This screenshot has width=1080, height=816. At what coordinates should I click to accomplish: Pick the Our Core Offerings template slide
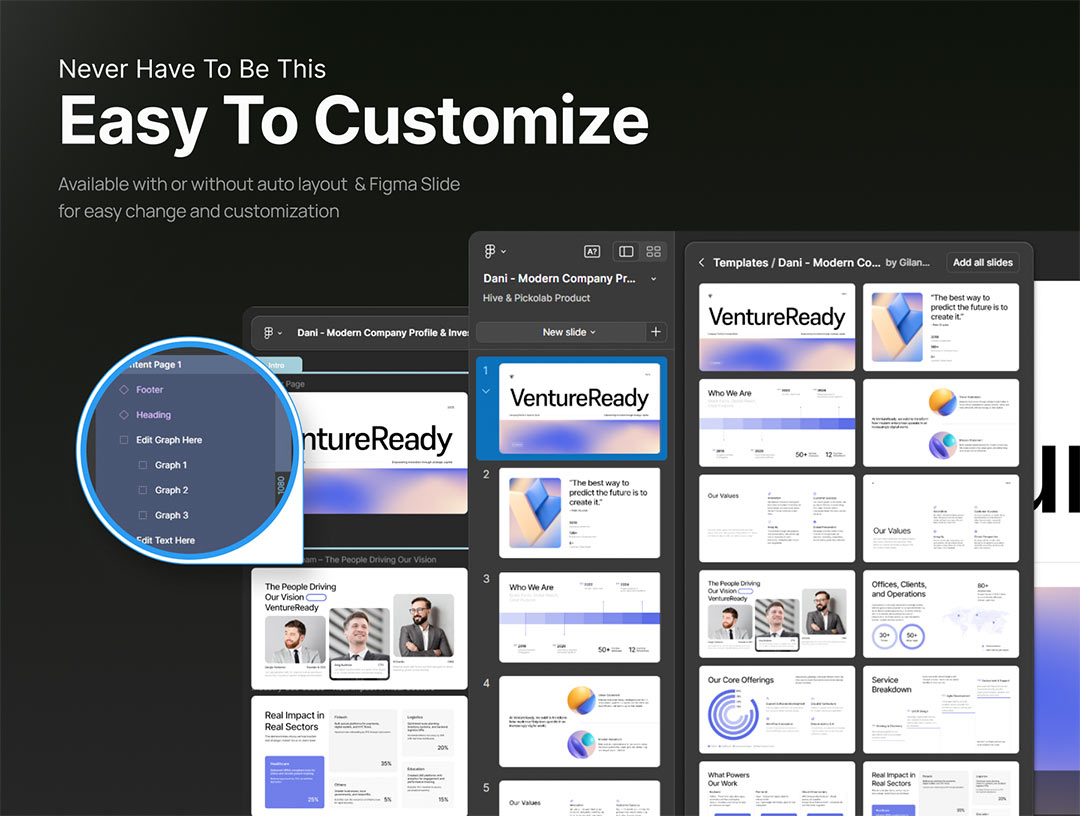point(777,710)
